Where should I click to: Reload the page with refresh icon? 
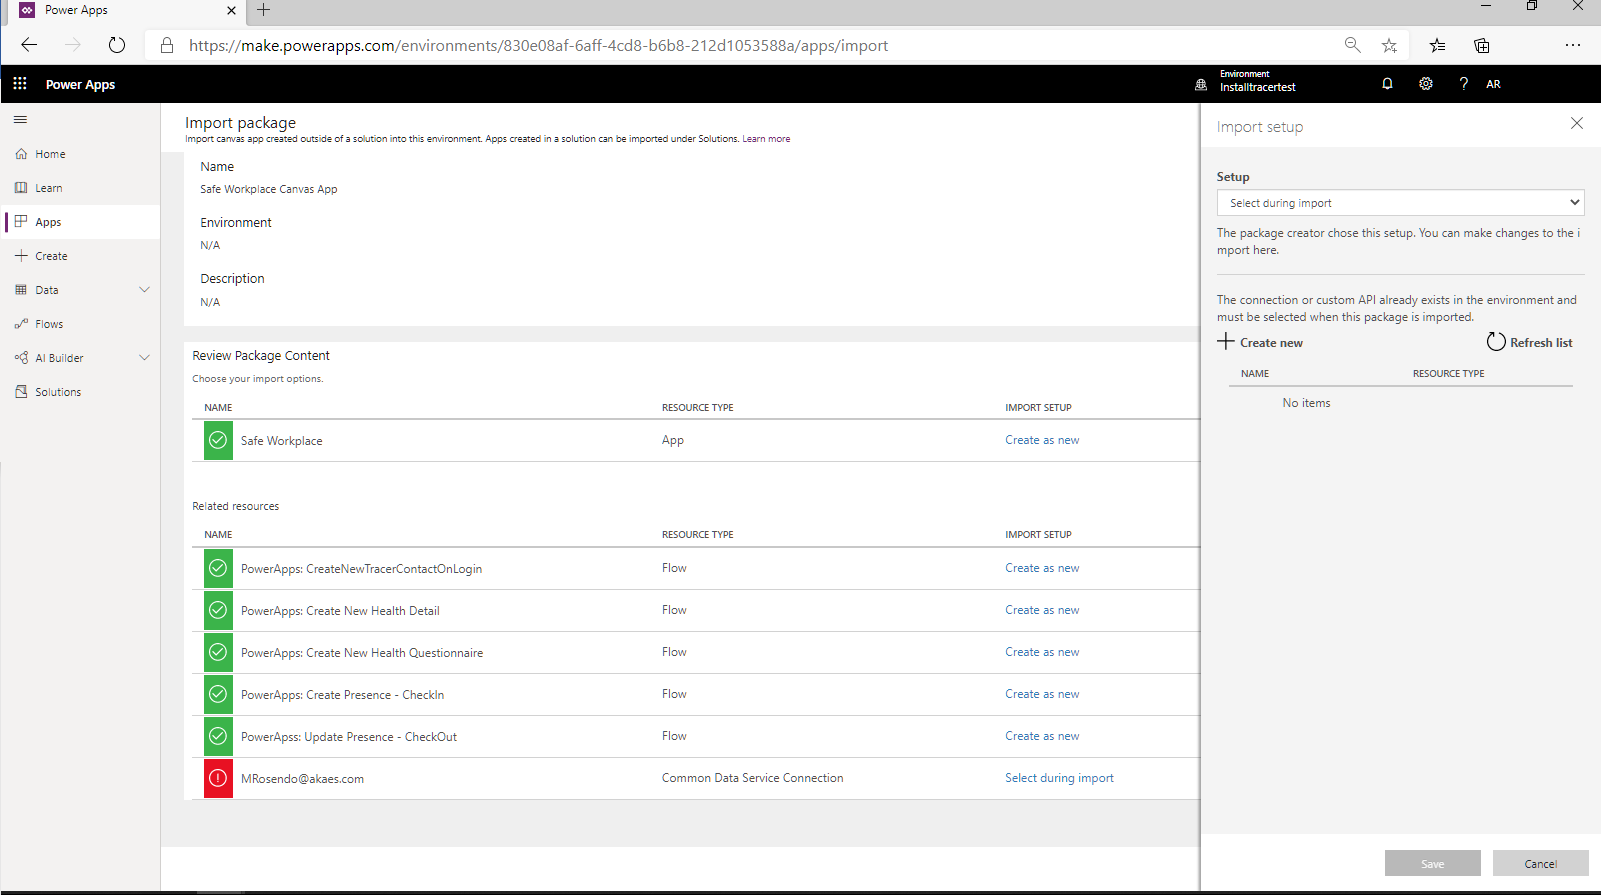[117, 45]
